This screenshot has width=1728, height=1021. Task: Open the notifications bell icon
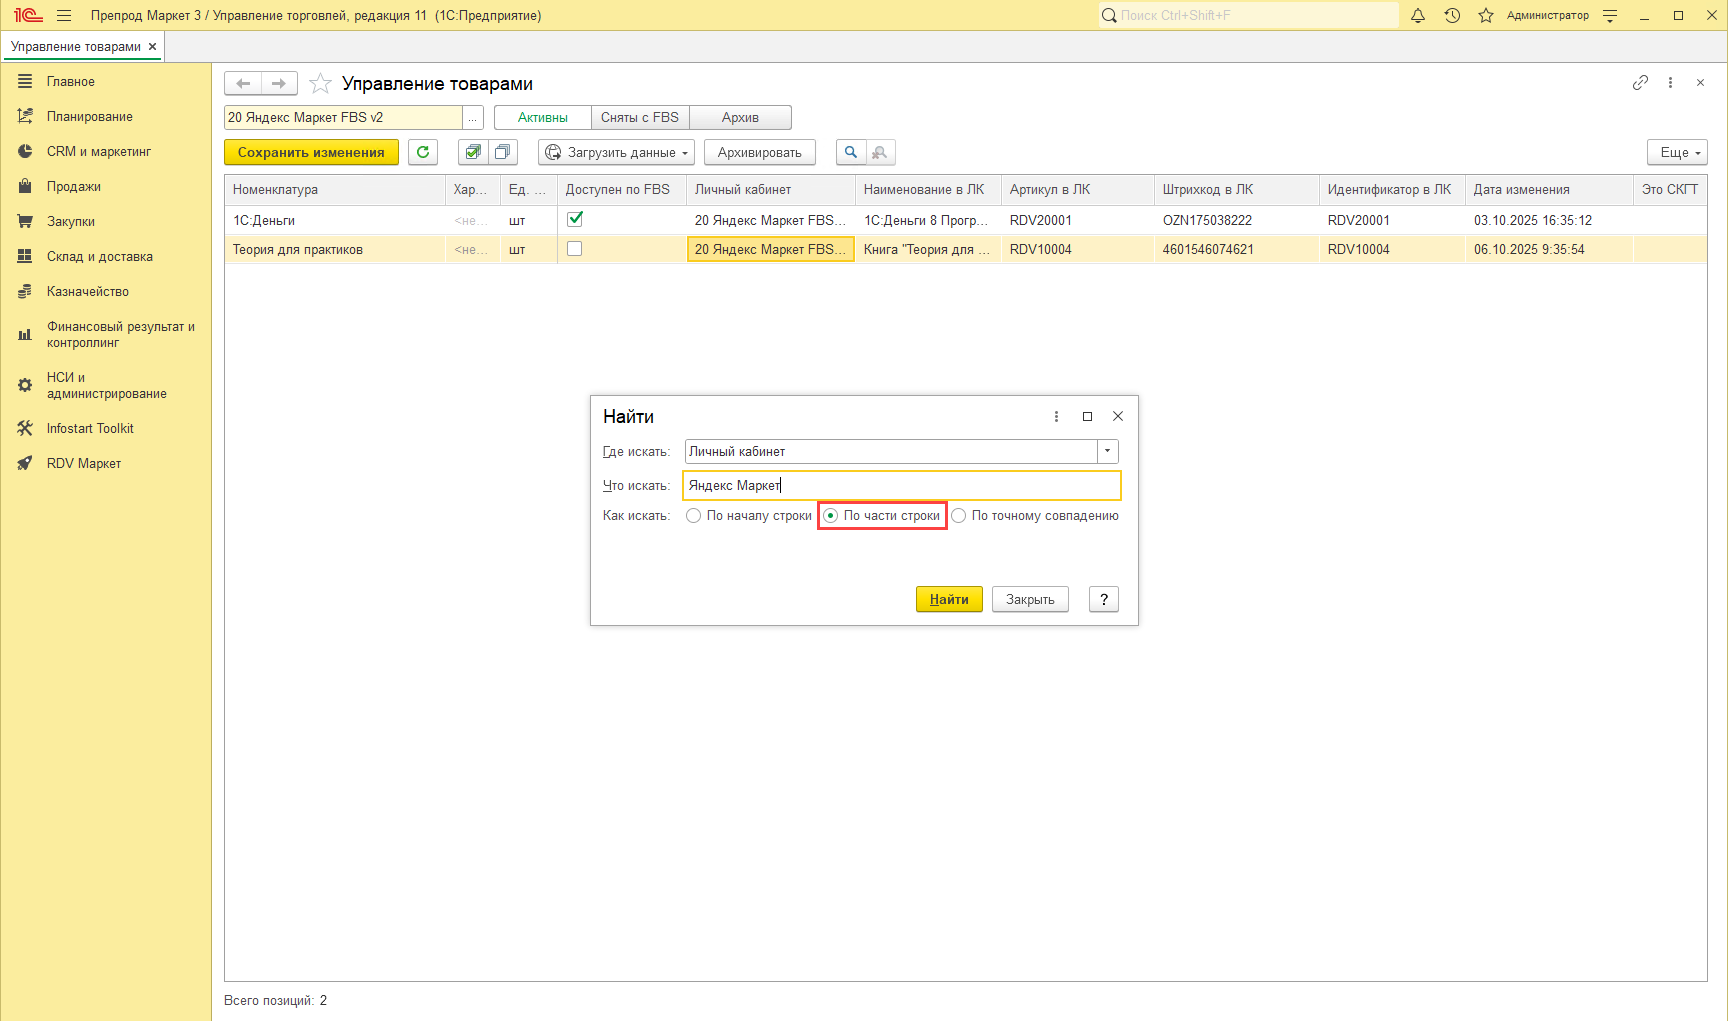tap(1418, 15)
